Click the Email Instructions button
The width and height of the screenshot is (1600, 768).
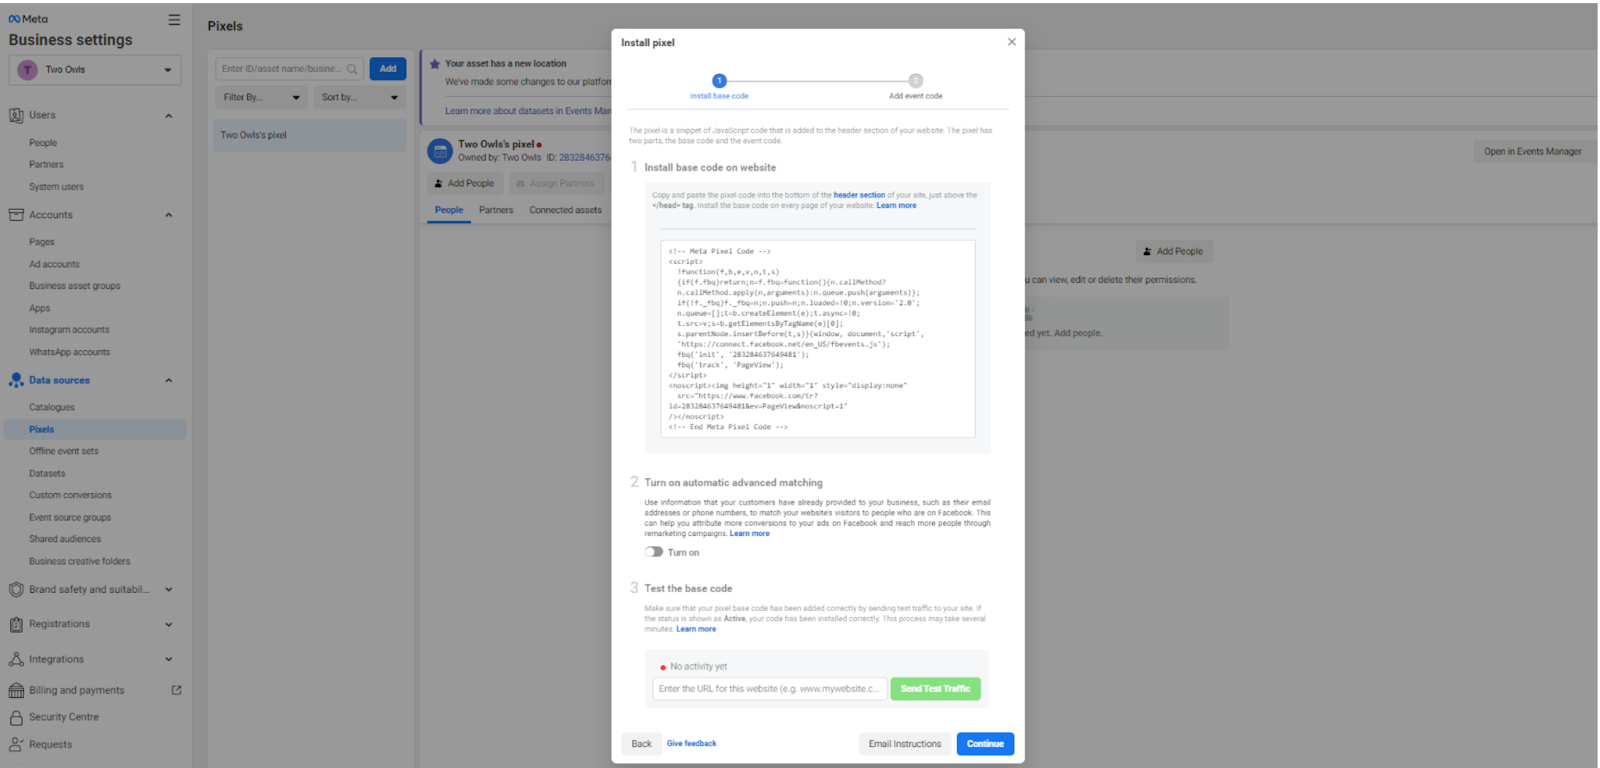pos(905,744)
